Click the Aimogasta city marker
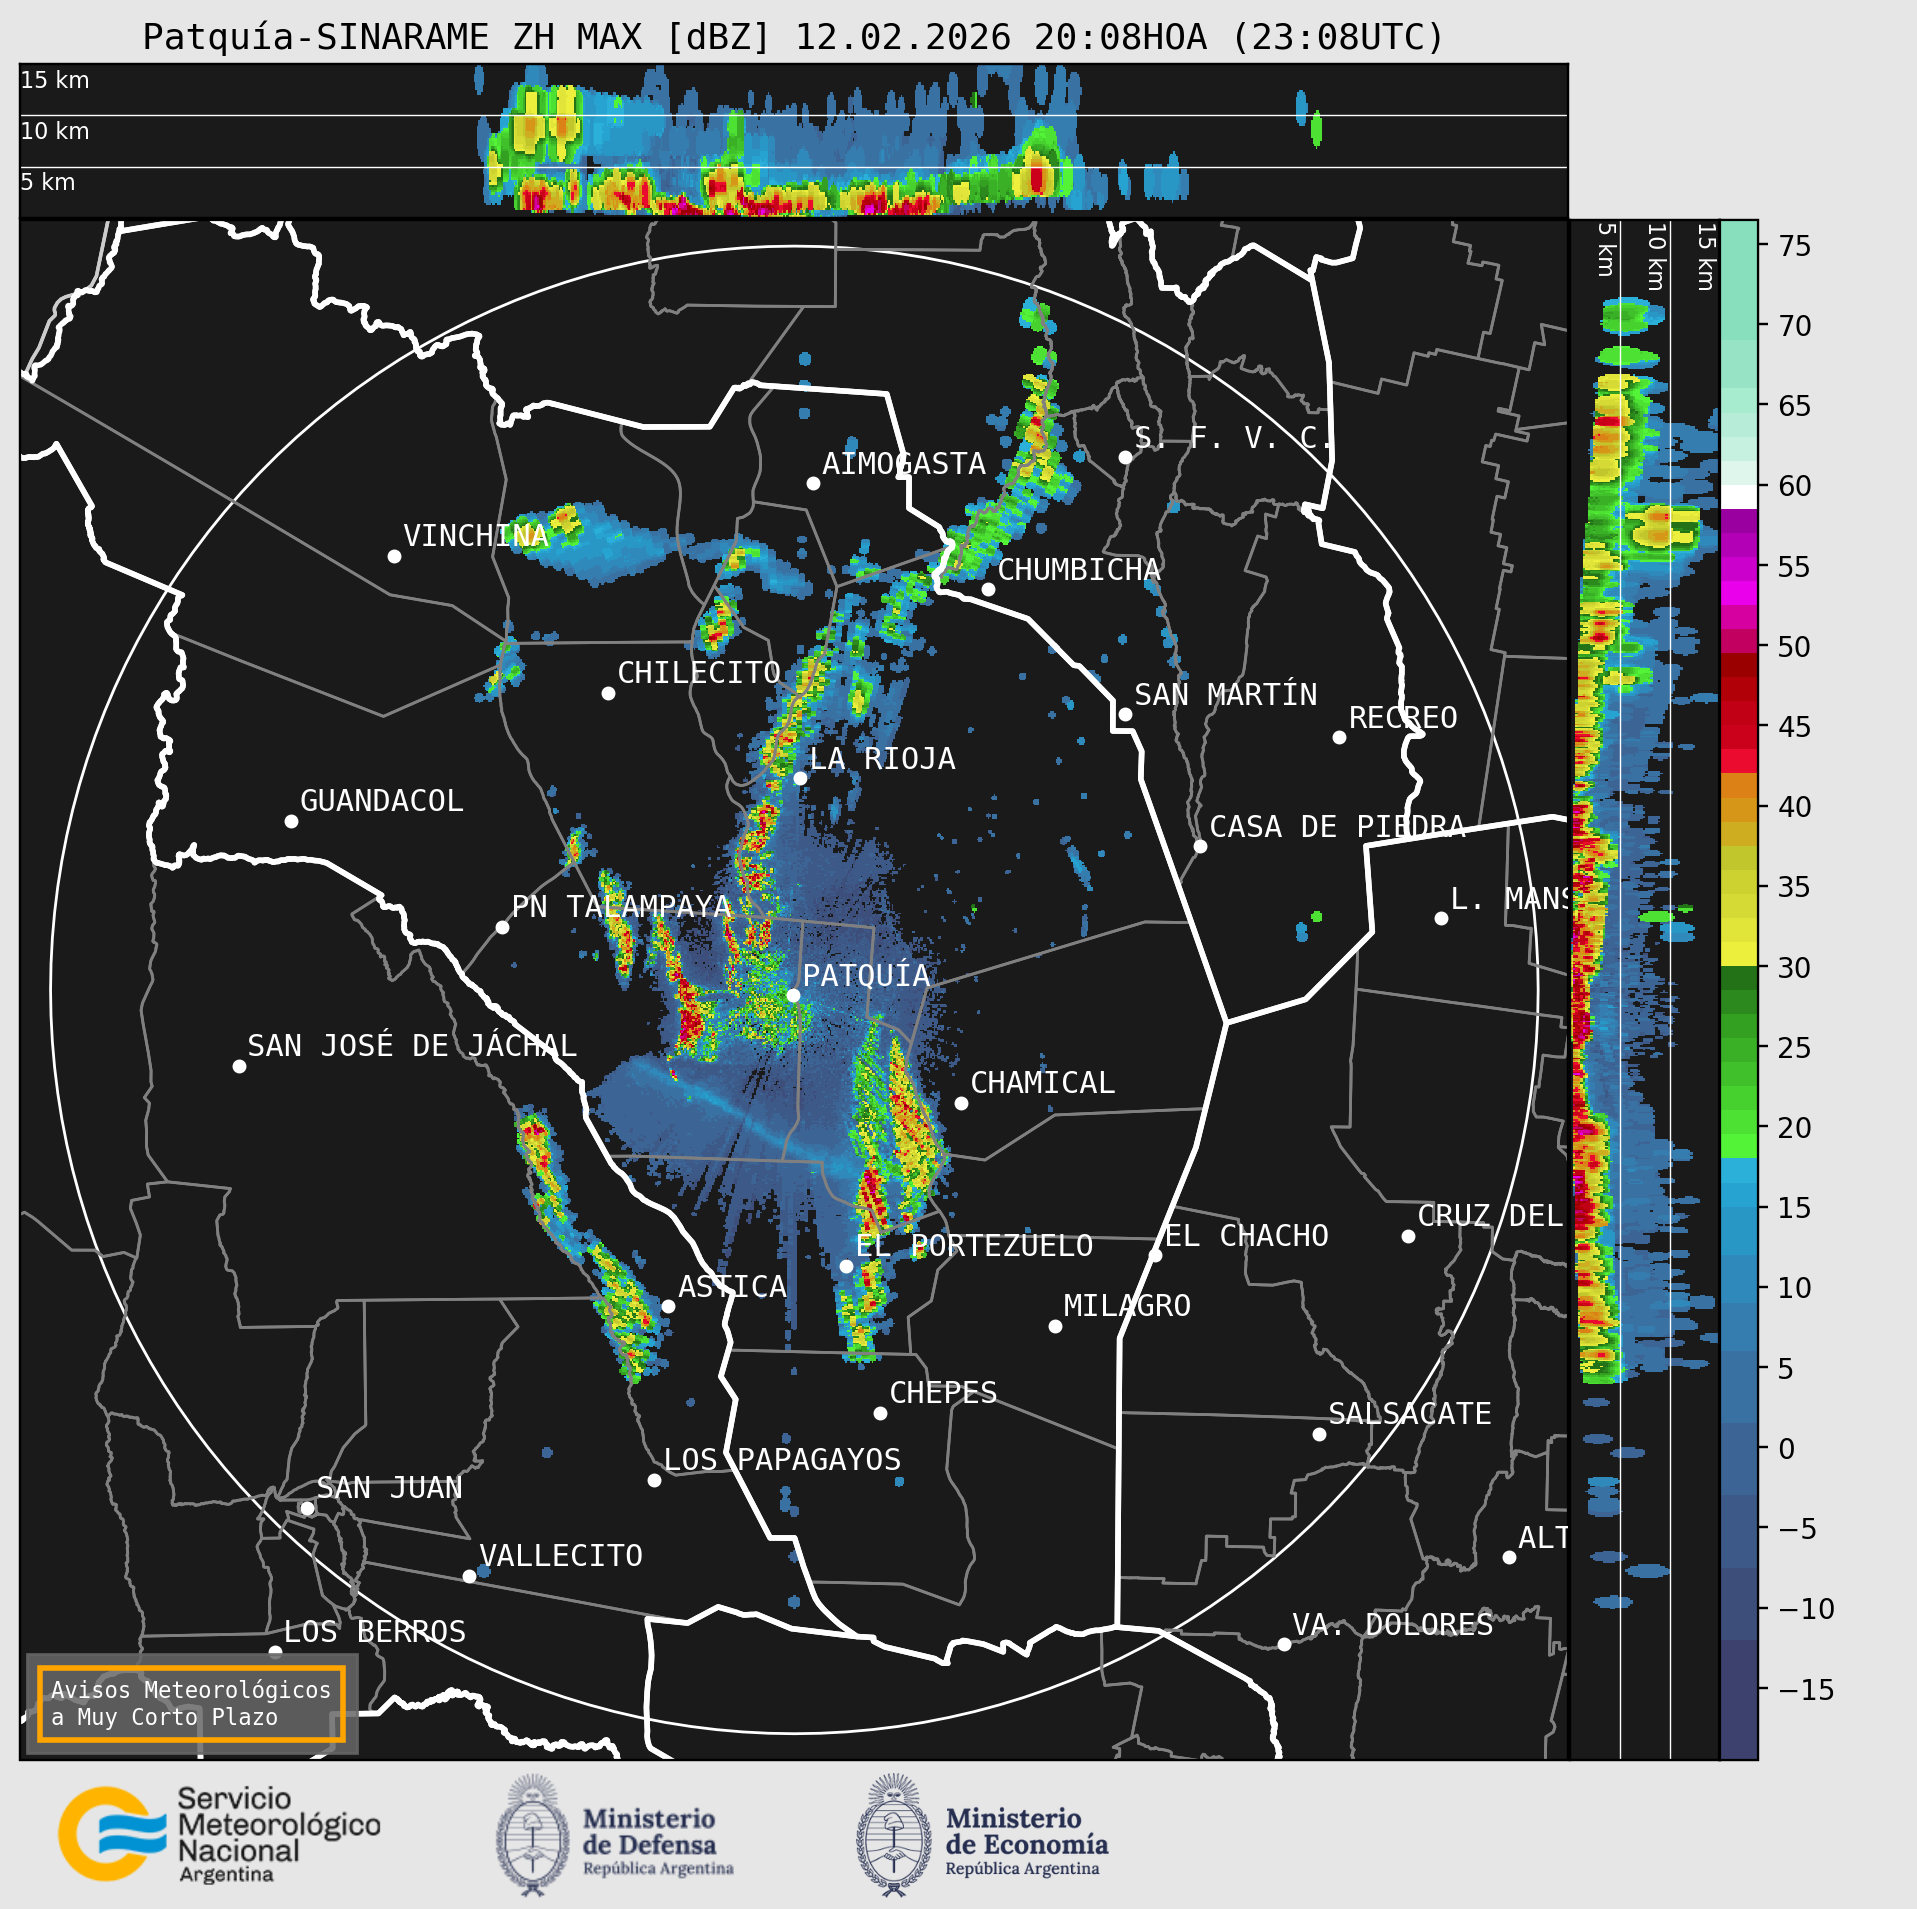Image resolution: width=1917 pixels, height=1909 pixels. tap(813, 483)
